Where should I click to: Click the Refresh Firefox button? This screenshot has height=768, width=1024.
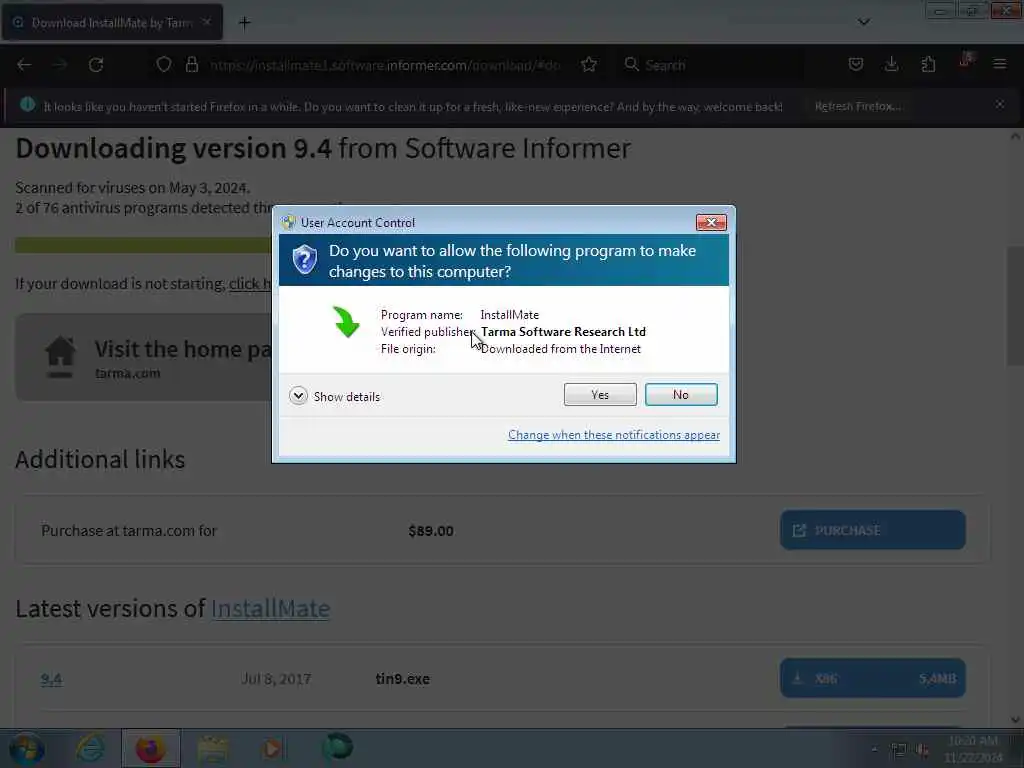pyautogui.click(x=857, y=106)
